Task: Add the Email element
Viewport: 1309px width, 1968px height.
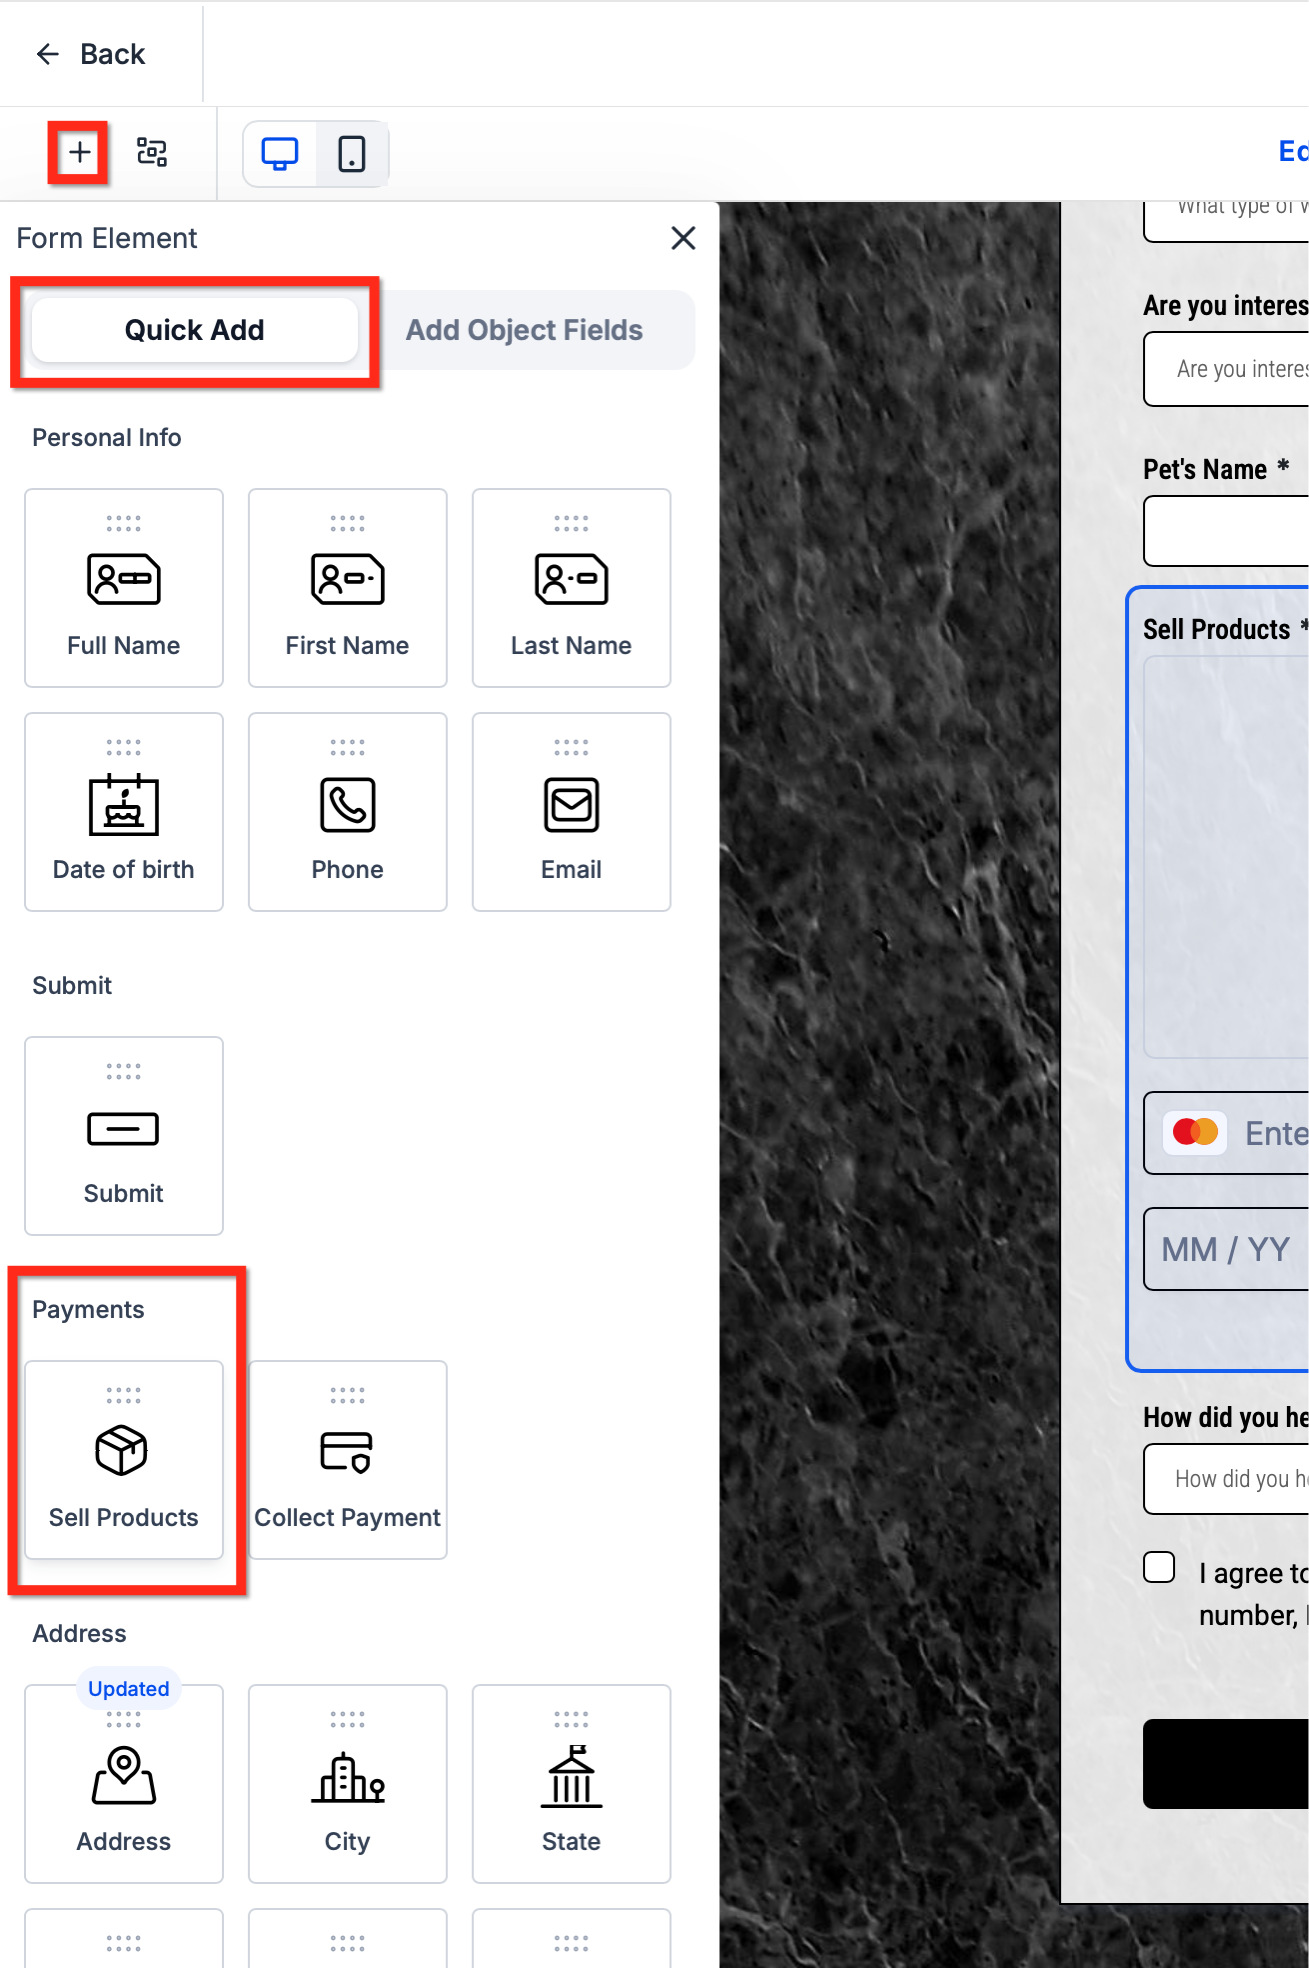Action: coord(572,812)
